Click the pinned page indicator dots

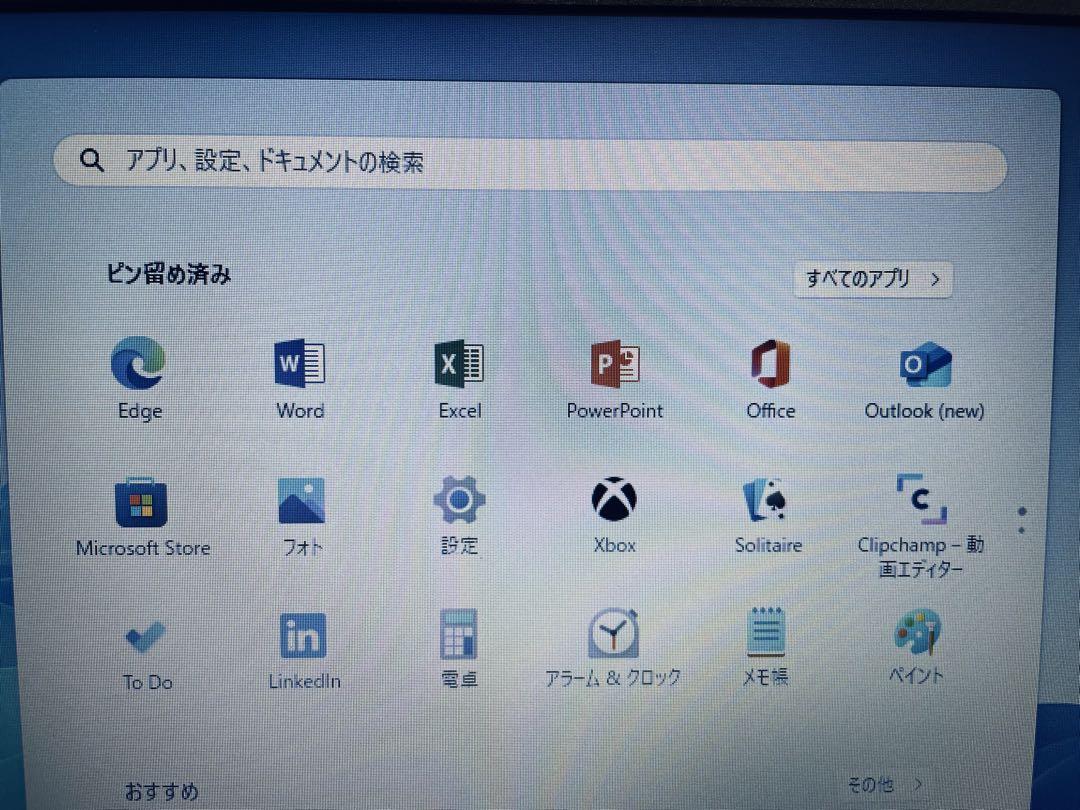coord(1021,520)
